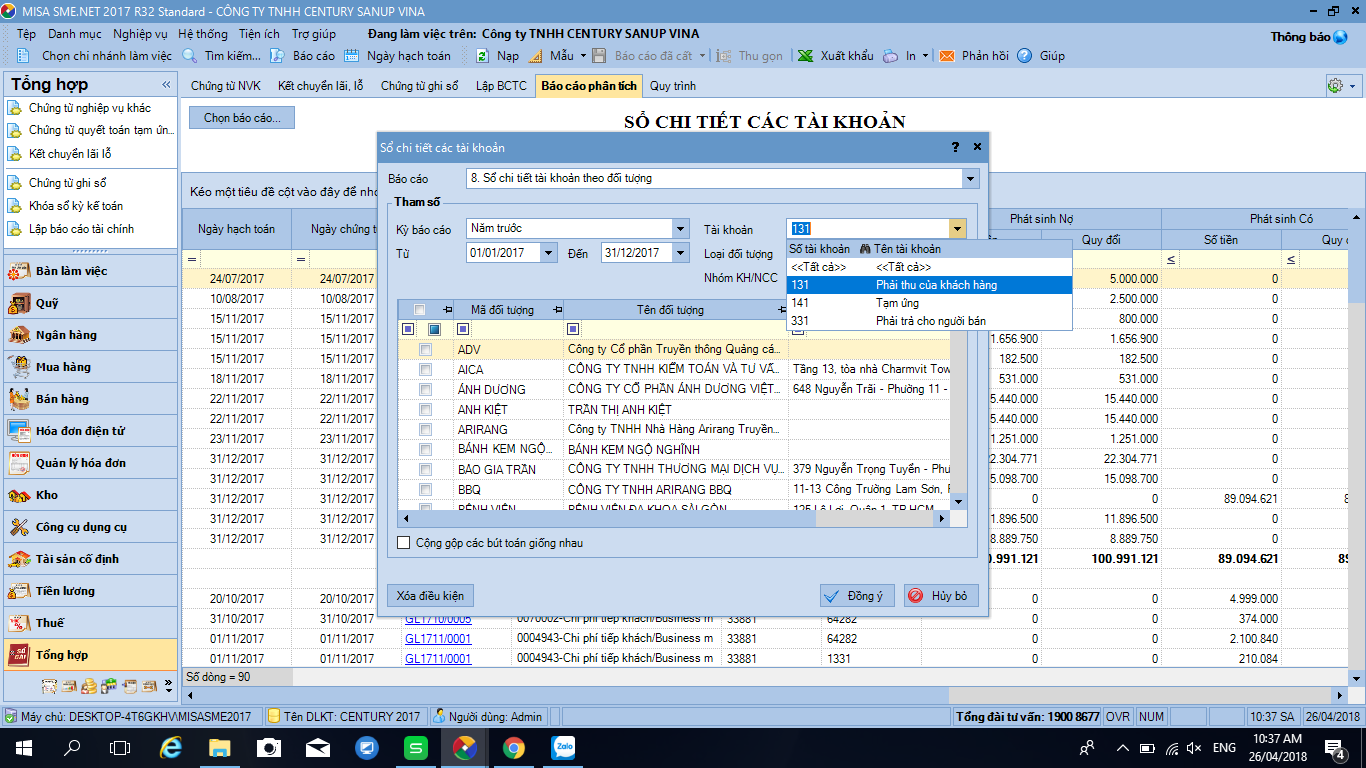The image size is (1366, 768).
Task: Open Khóa sổ kỳ kế toán in sidebar
Action: (76, 206)
